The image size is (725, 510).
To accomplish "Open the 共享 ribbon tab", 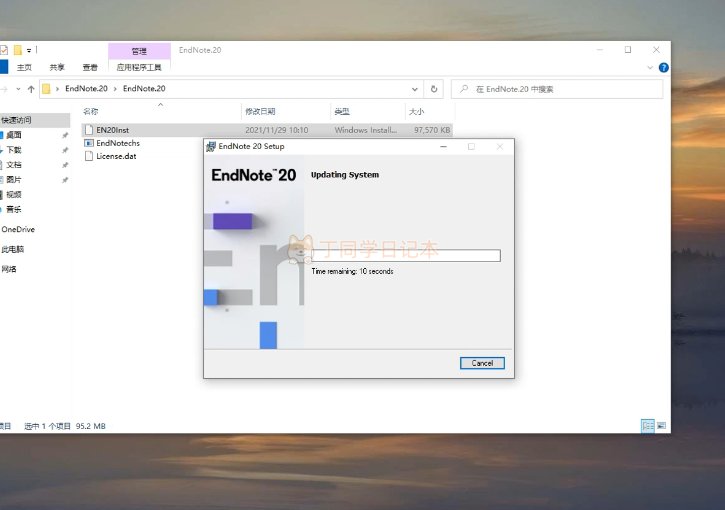I will pyautogui.click(x=57, y=67).
